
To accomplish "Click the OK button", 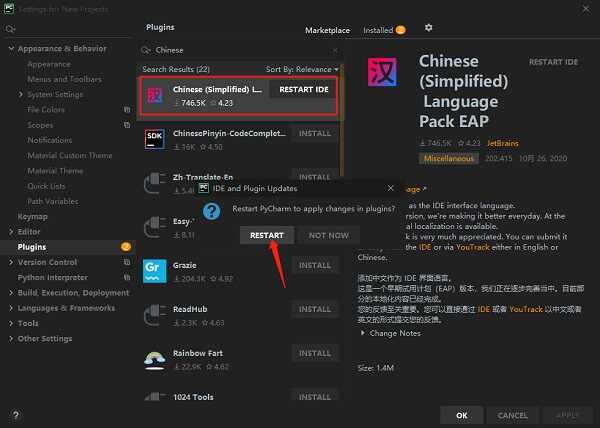I will 461,415.
